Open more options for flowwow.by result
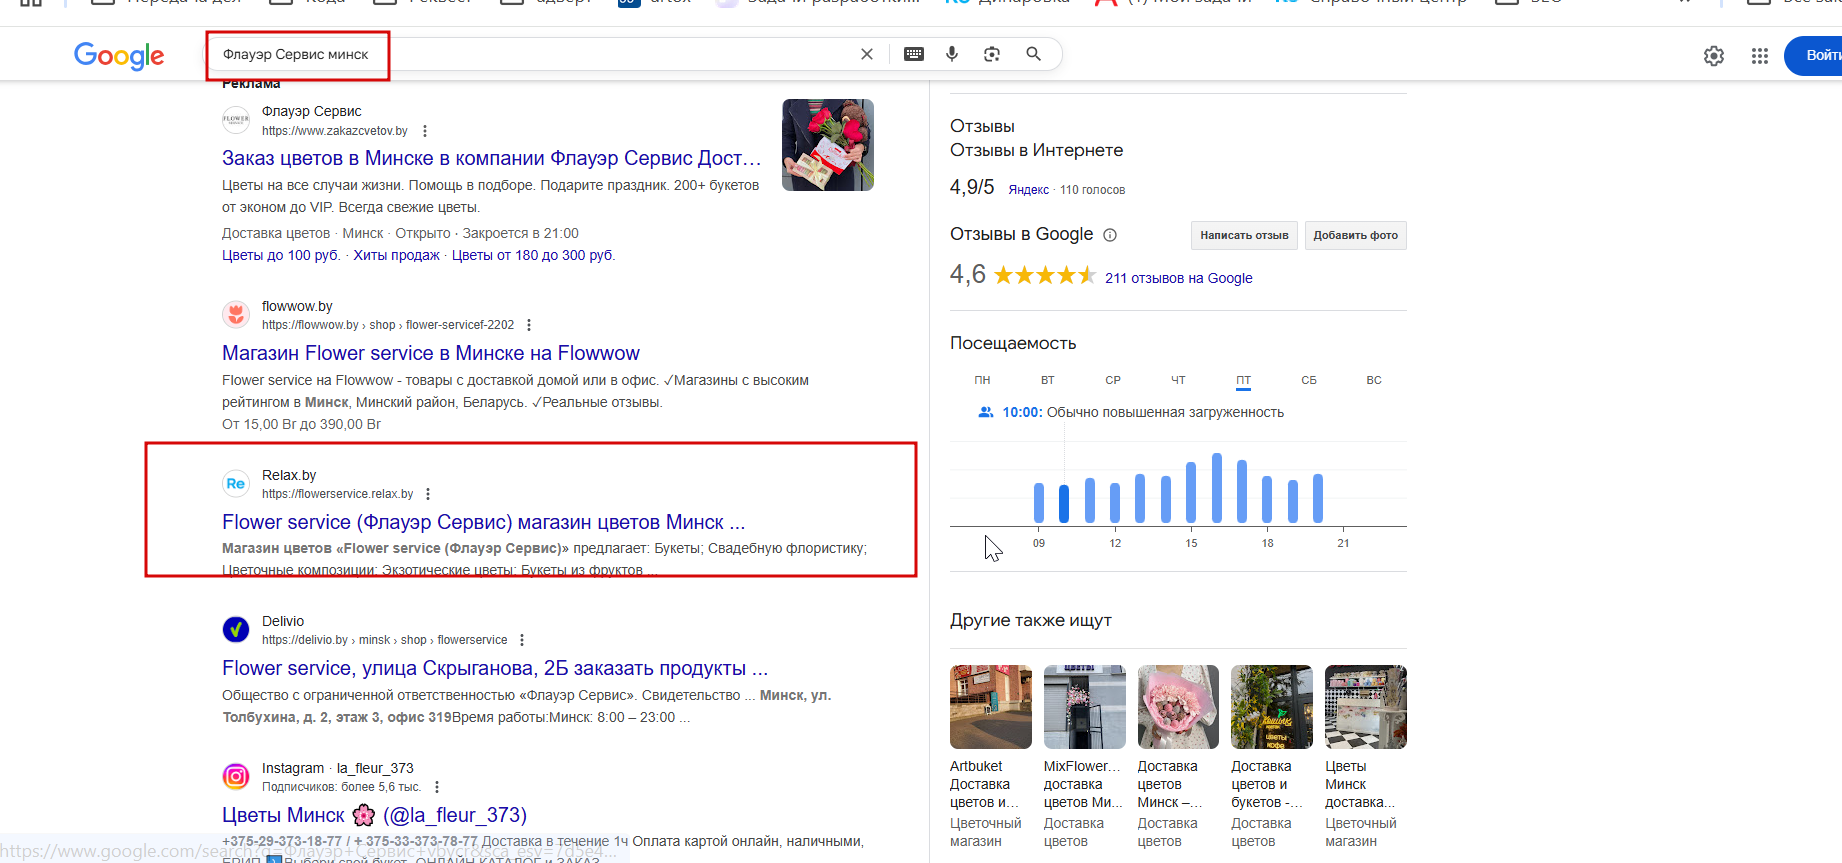This screenshot has height=863, width=1842. [x=529, y=325]
